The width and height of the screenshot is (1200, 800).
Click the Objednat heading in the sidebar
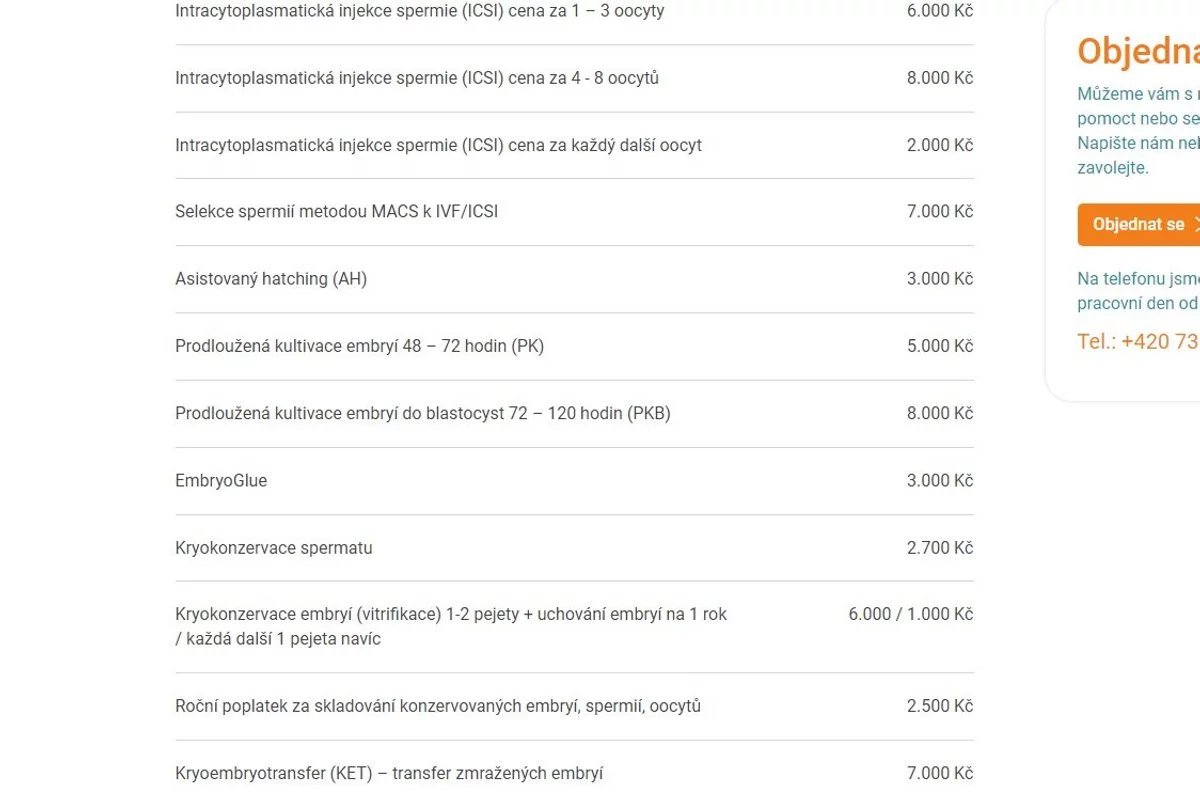(x=1138, y=51)
